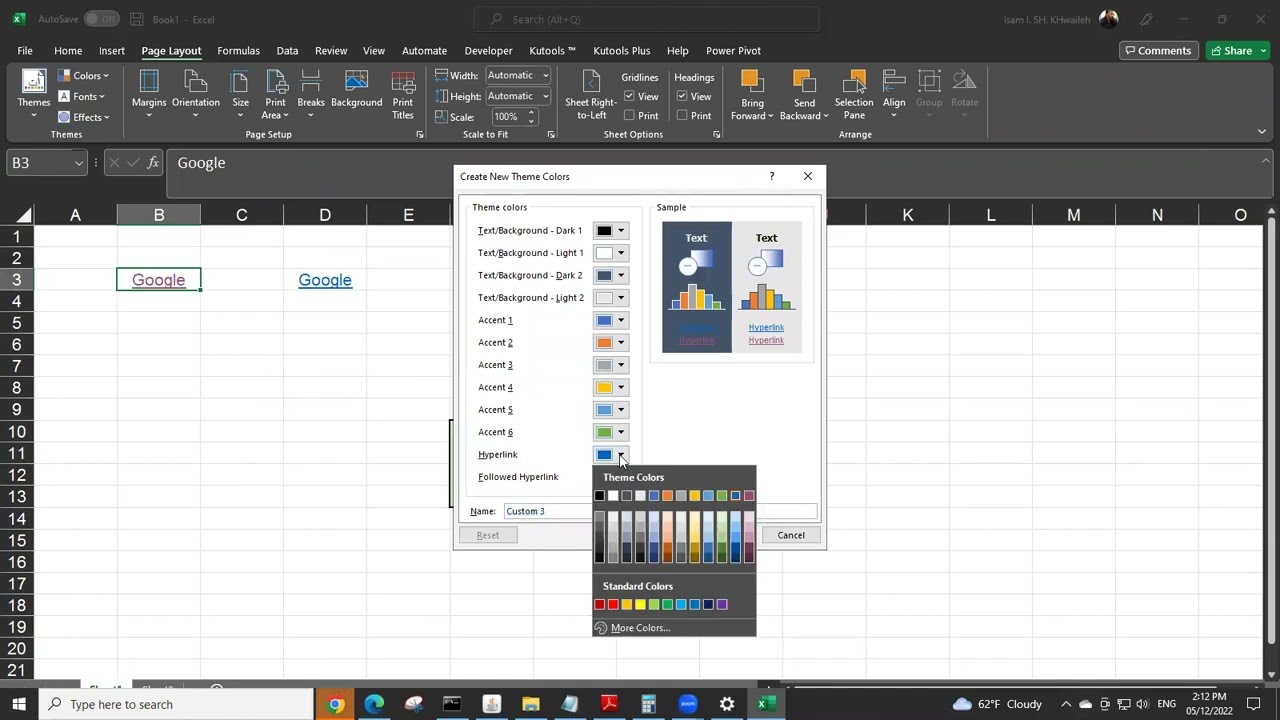This screenshot has width=1280, height=720.
Task: Open Settings gear in the taskbar
Action: click(x=727, y=704)
